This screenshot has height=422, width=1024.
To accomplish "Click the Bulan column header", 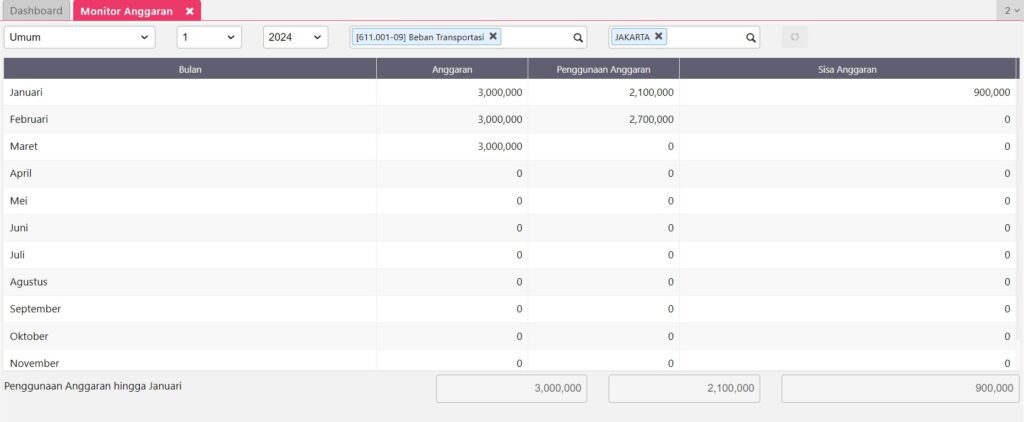I will pos(190,69).
